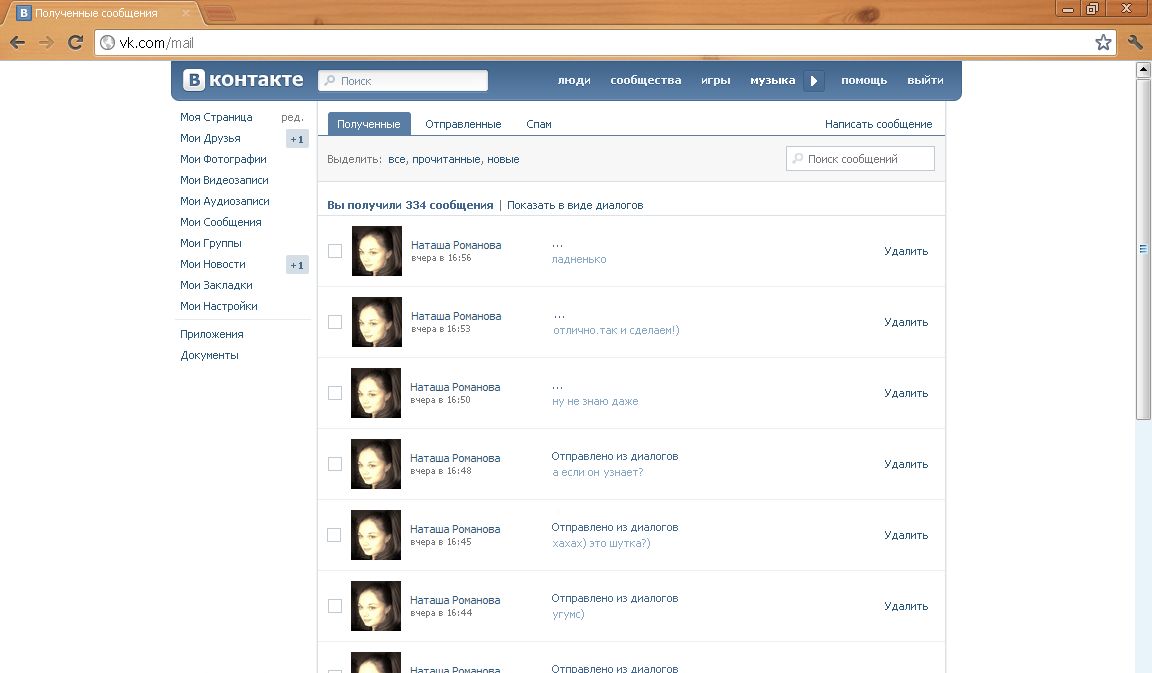1152x673 pixels.
Task: Open the Отправленные tab
Action: [463, 124]
